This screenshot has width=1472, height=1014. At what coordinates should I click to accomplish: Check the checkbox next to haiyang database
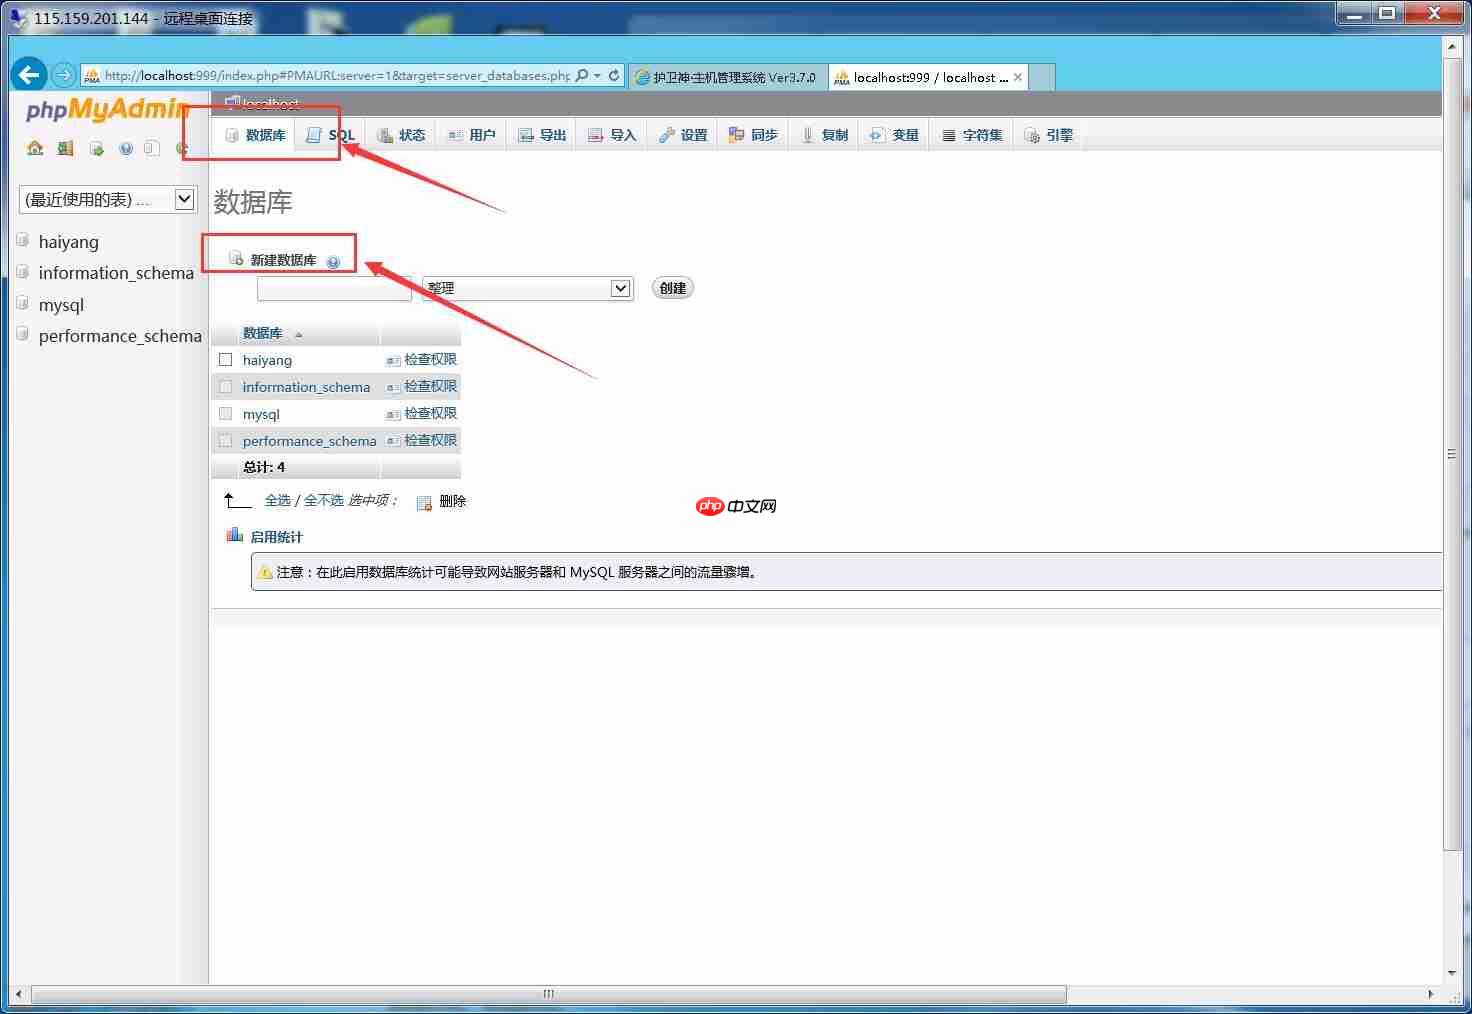(x=225, y=359)
